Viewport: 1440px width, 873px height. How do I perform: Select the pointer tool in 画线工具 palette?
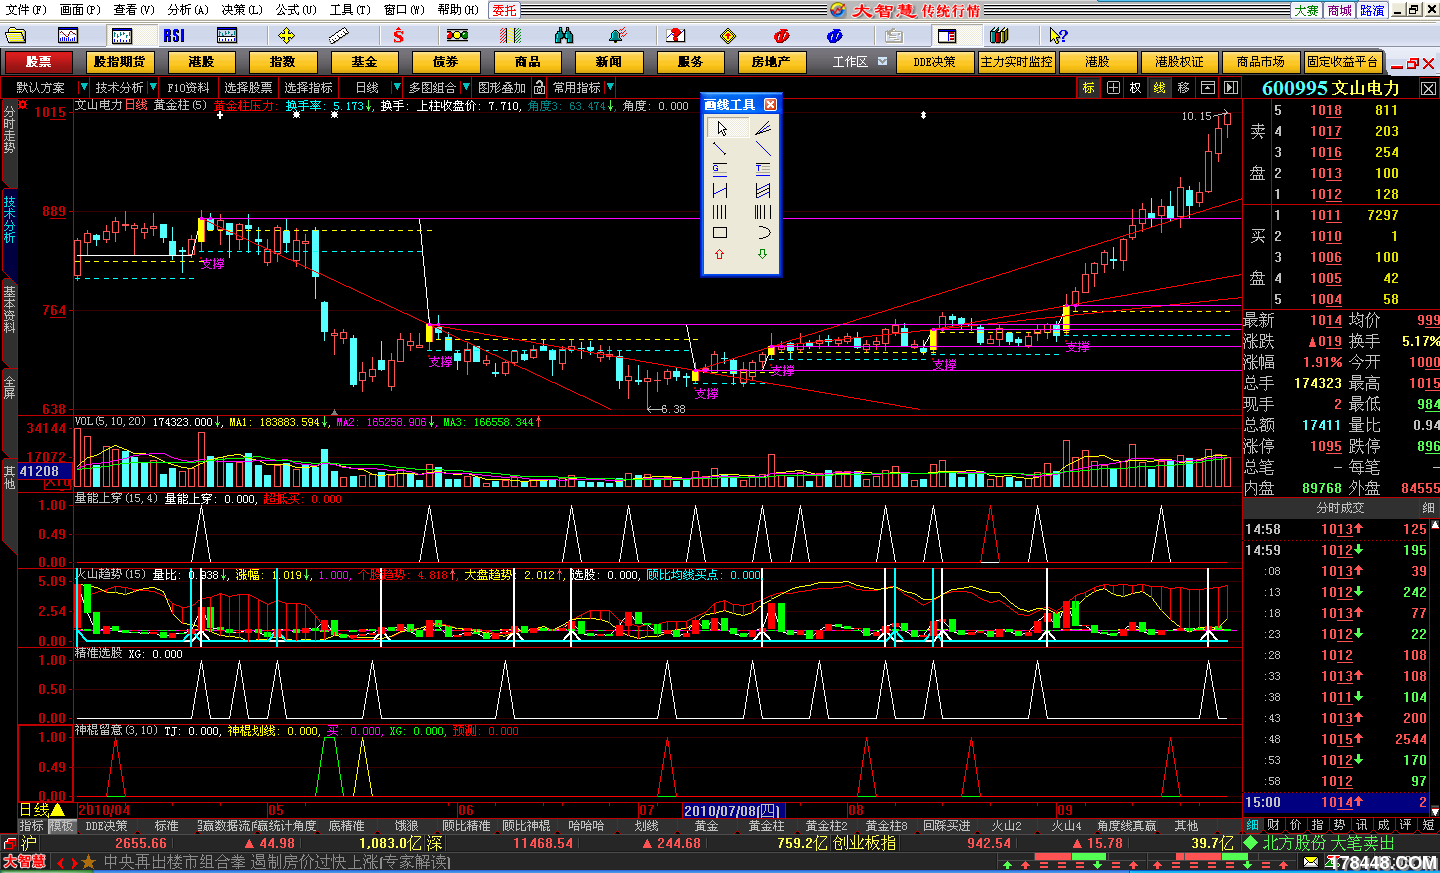pos(721,128)
